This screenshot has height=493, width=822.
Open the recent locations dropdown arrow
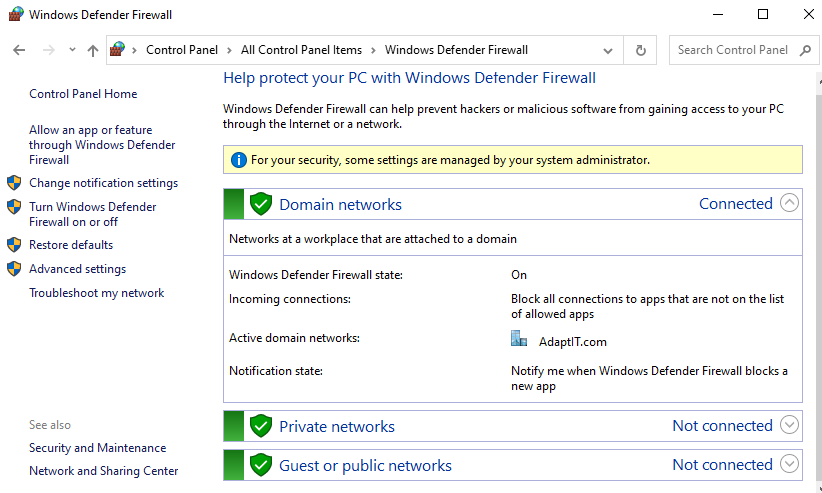[x=72, y=50]
